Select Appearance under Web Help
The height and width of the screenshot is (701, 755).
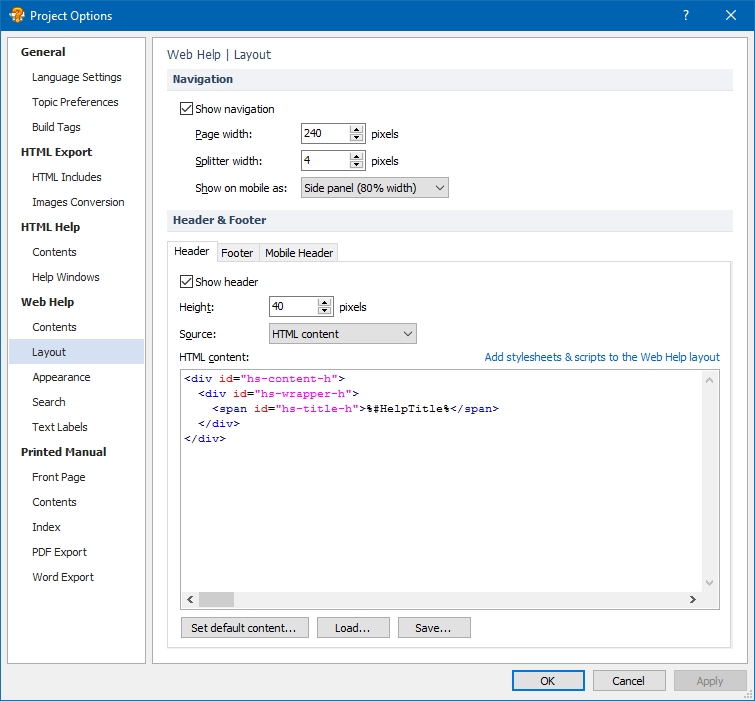tap(61, 377)
